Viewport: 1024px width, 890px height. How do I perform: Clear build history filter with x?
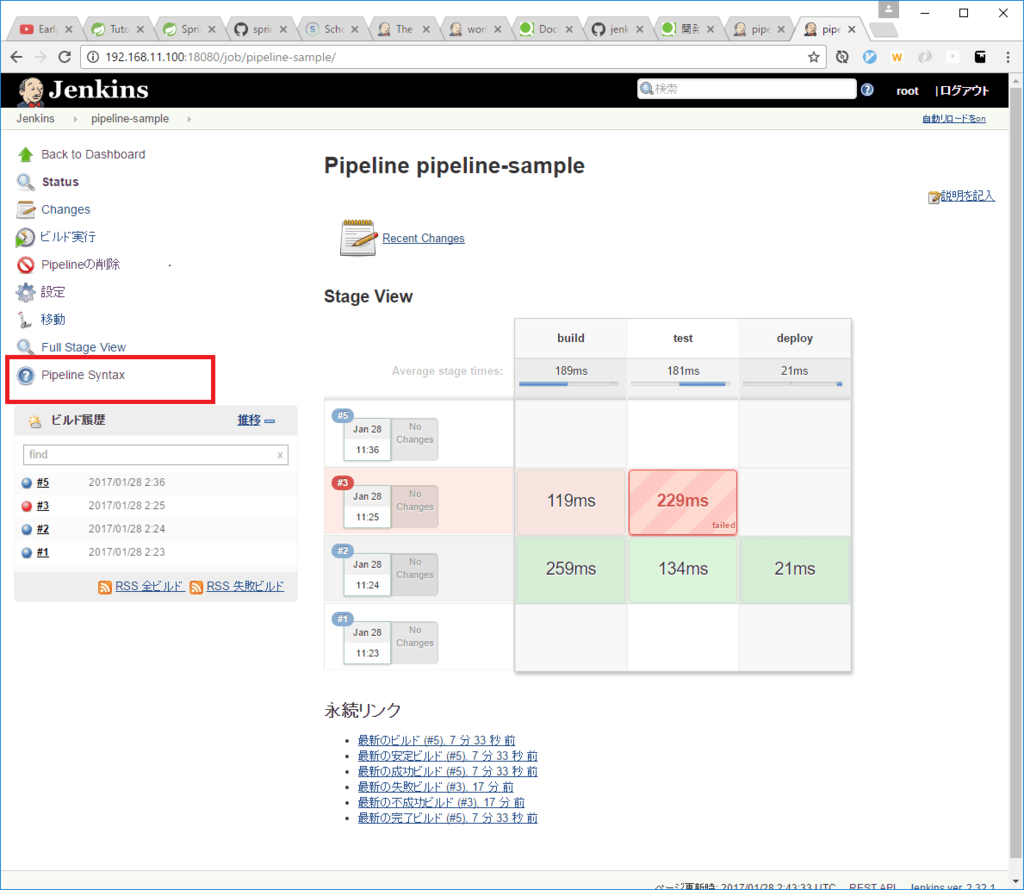(x=280, y=455)
